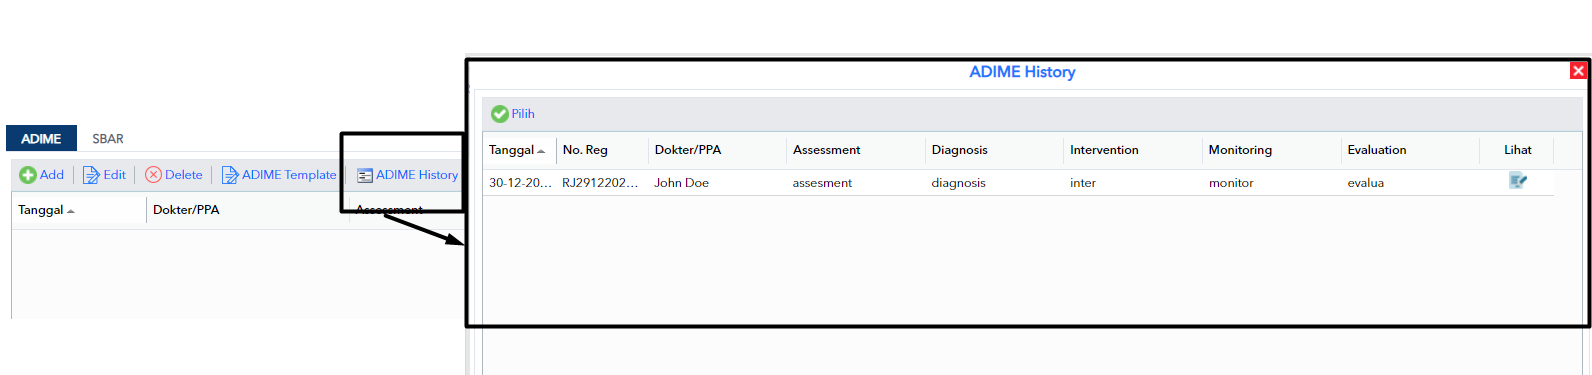Image resolution: width=1592 pixels, height=375 pixels.
Task: Click the red Delete circle icon
Action: point(153,175)
